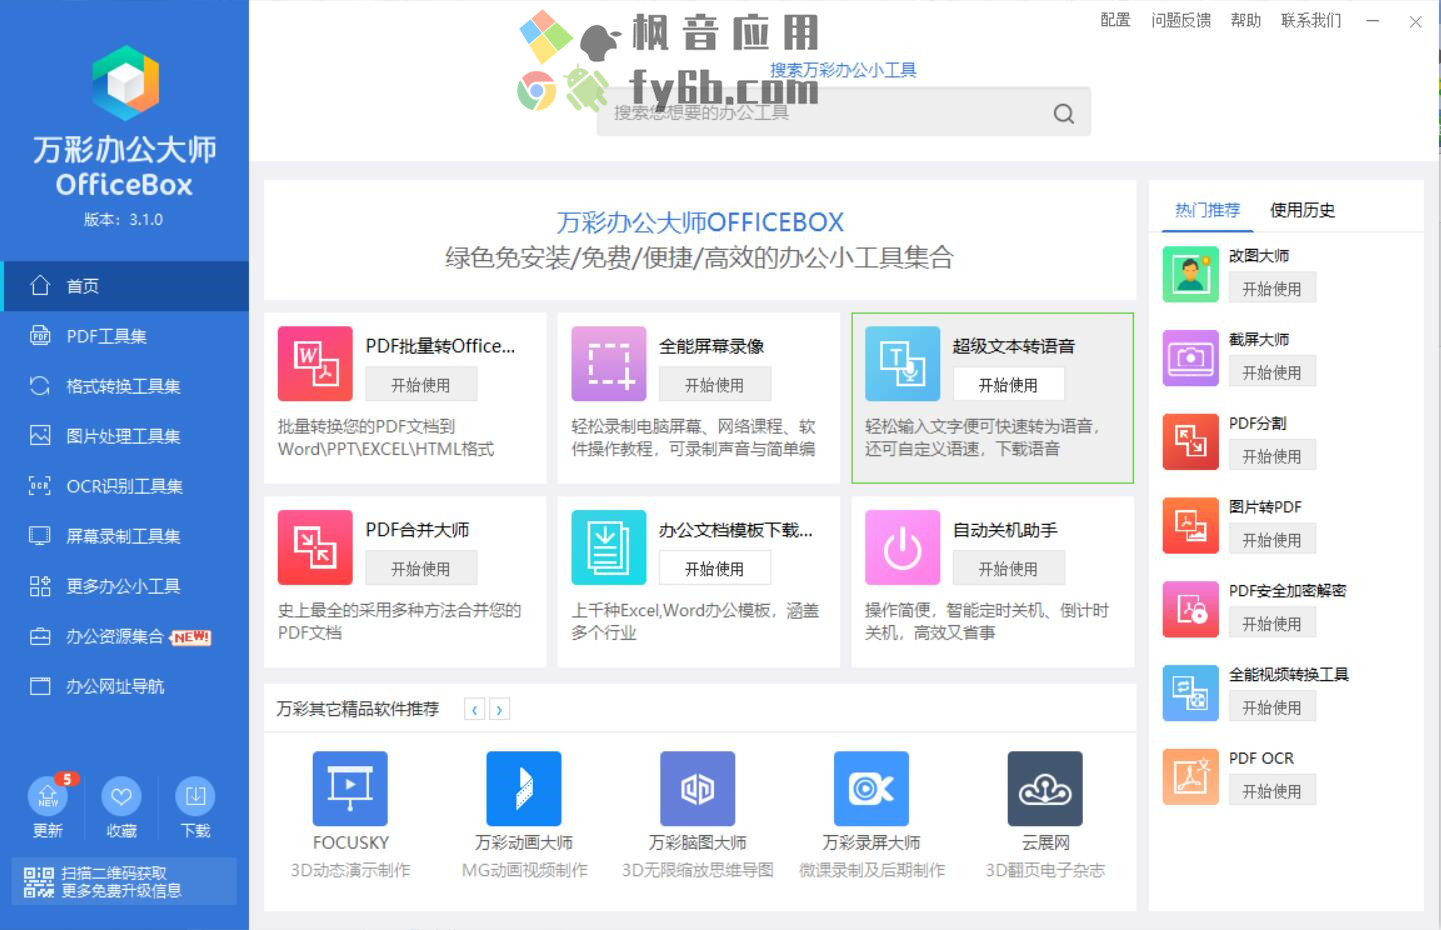Screen dimensions: 1441x930
Task: Click 开始使用 under 自动关机助手
Action: [1008, 569]
